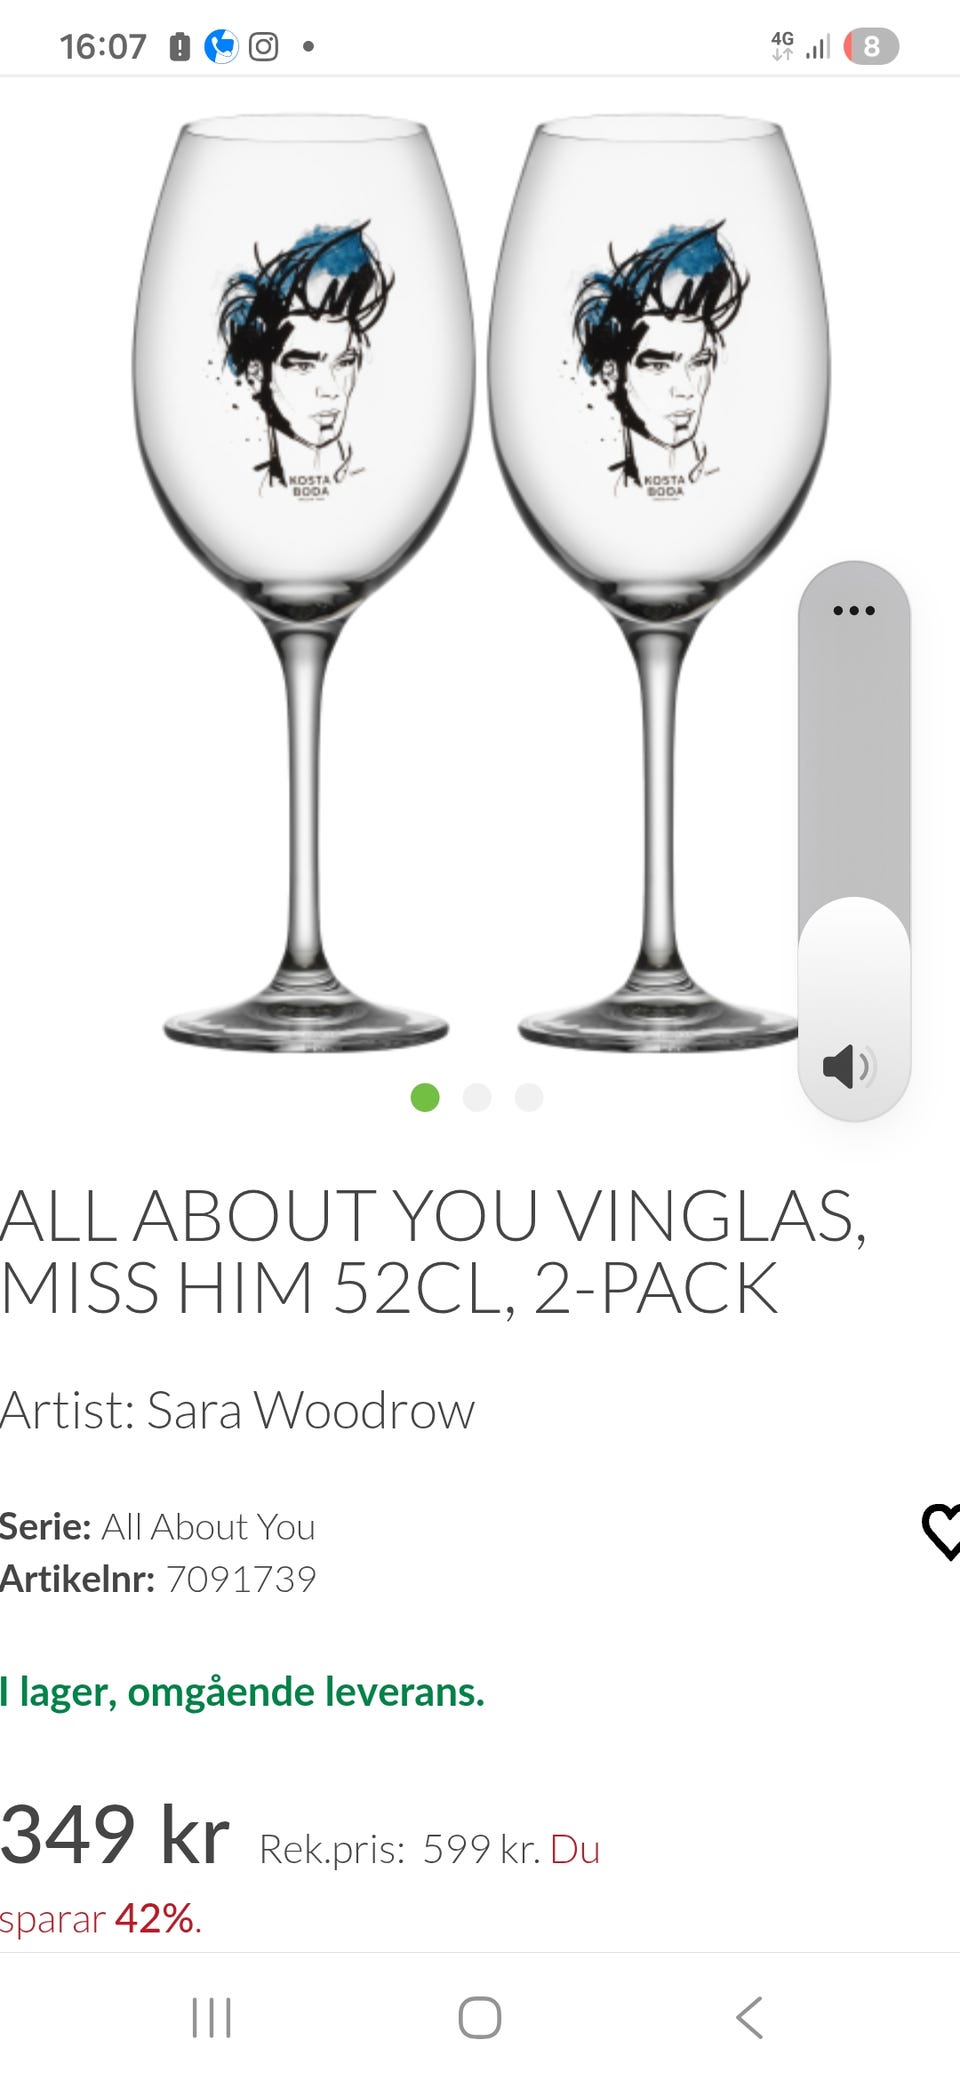Open volume panel three-dots menu
The image size is (960, 2080).
(x=854, y=610)
